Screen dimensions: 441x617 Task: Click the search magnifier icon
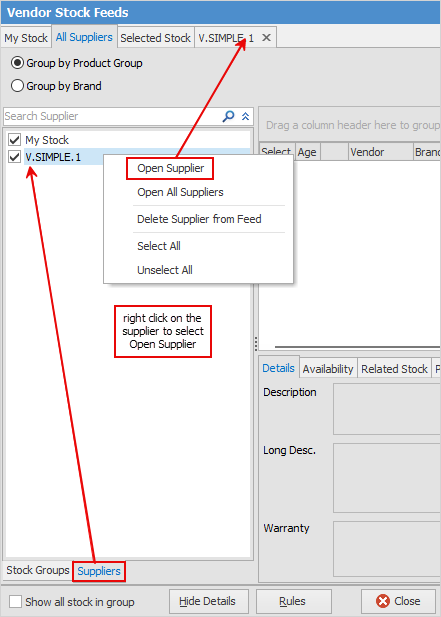[x=228, y=116]
